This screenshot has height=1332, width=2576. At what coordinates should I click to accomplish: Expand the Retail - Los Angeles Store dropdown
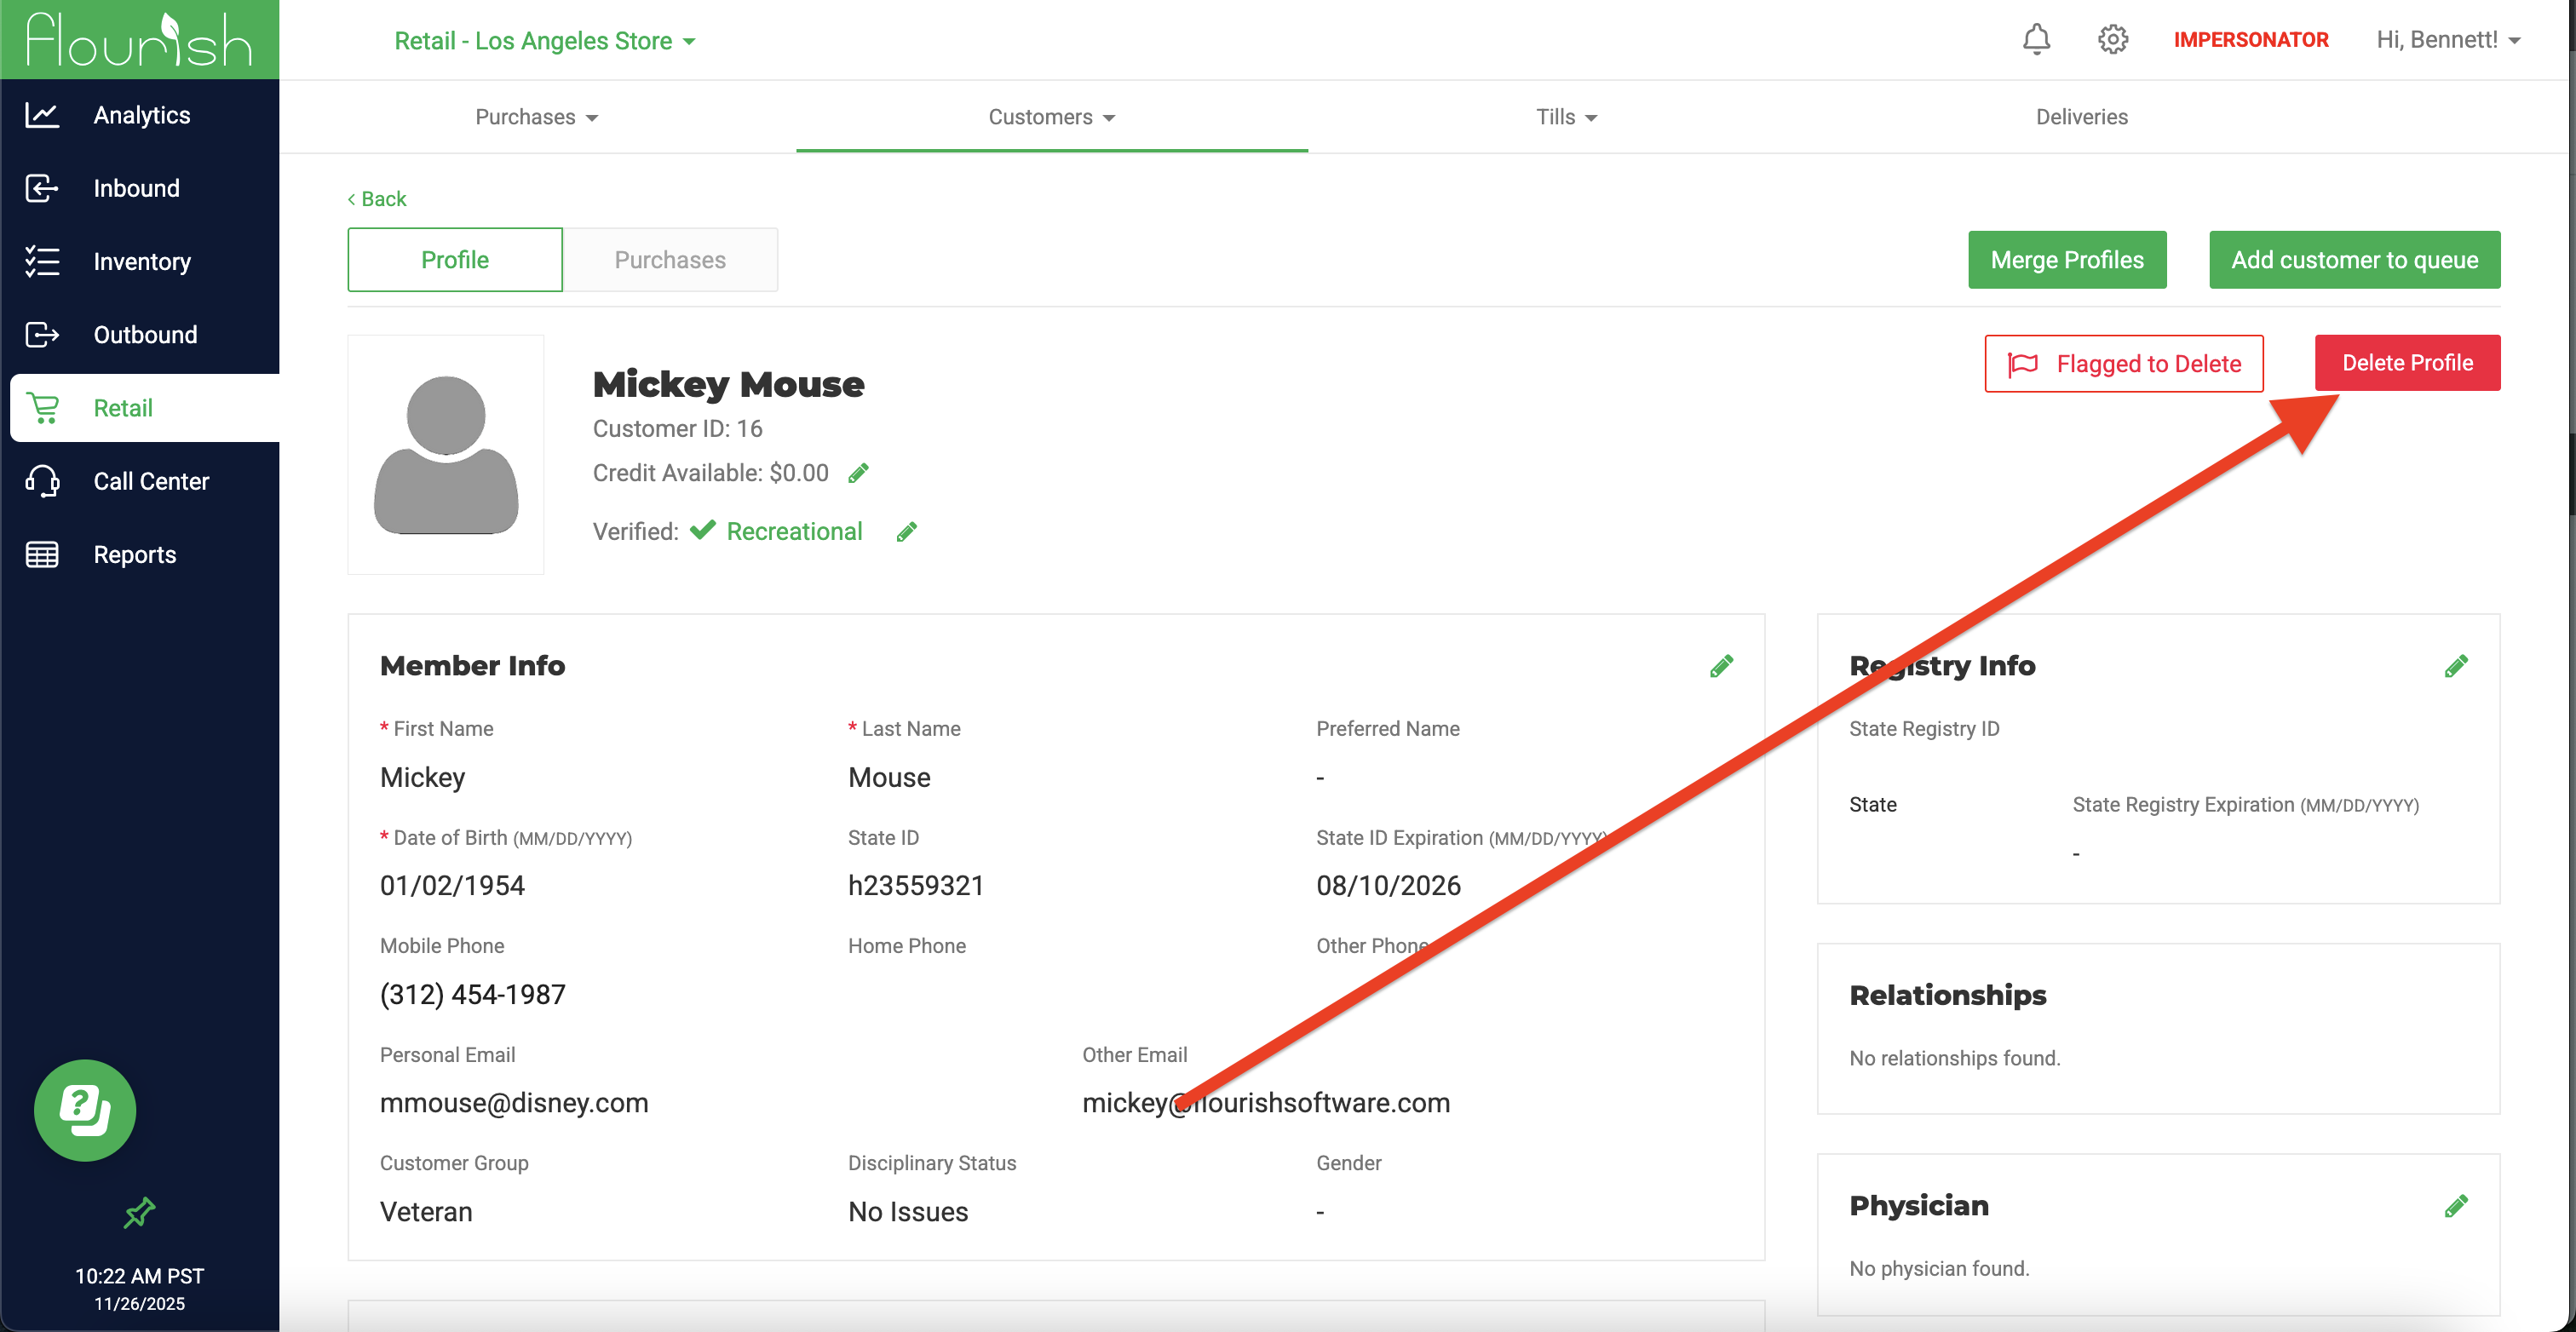tap(544, 41)
